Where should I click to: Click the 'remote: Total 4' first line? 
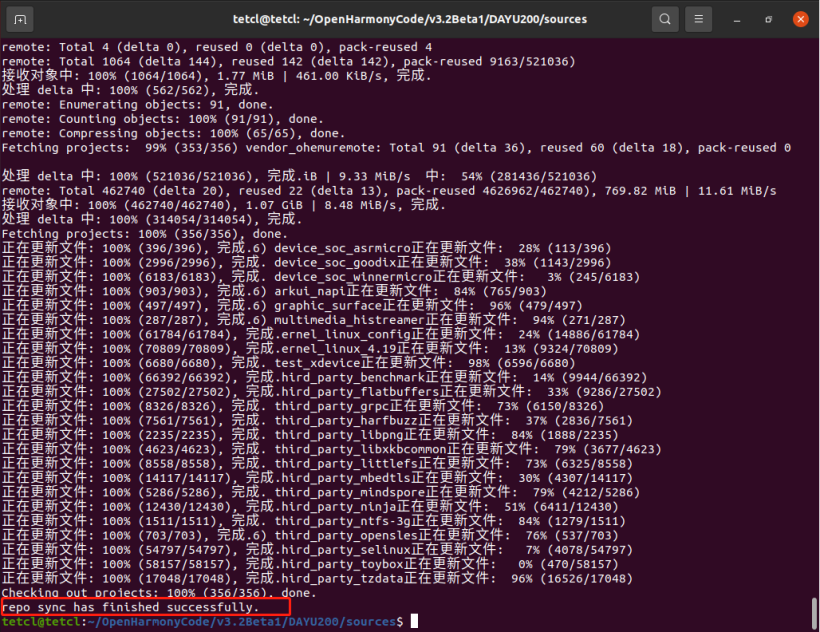point(216,46)
